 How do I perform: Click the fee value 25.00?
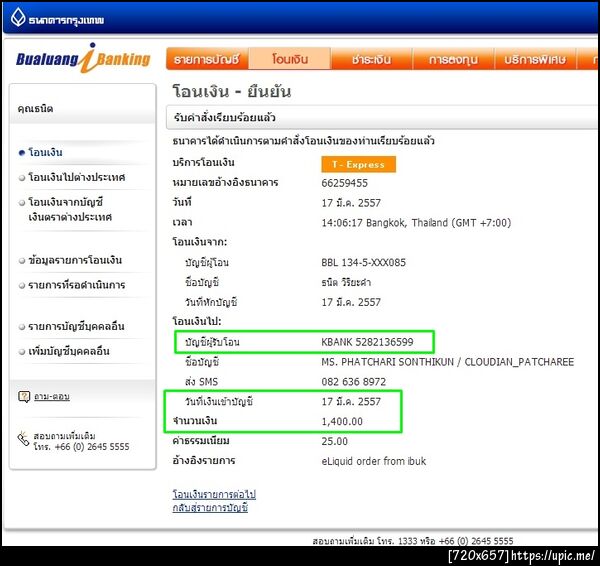pos(334,441)
